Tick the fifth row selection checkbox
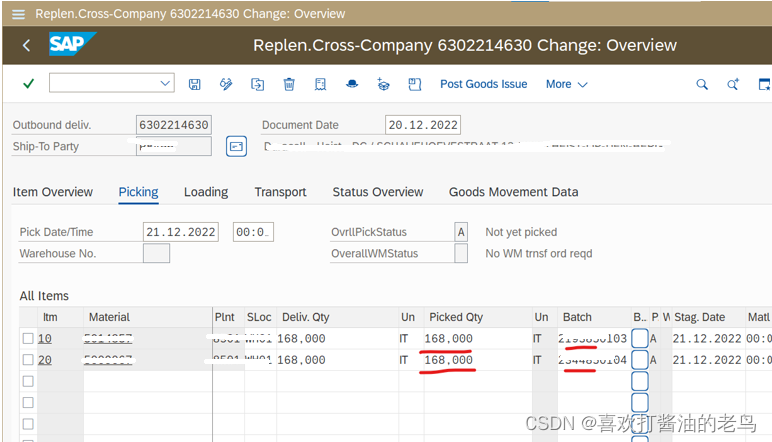Image resolution: width=772 pixels, height=442 pixels. coord(28,424)
